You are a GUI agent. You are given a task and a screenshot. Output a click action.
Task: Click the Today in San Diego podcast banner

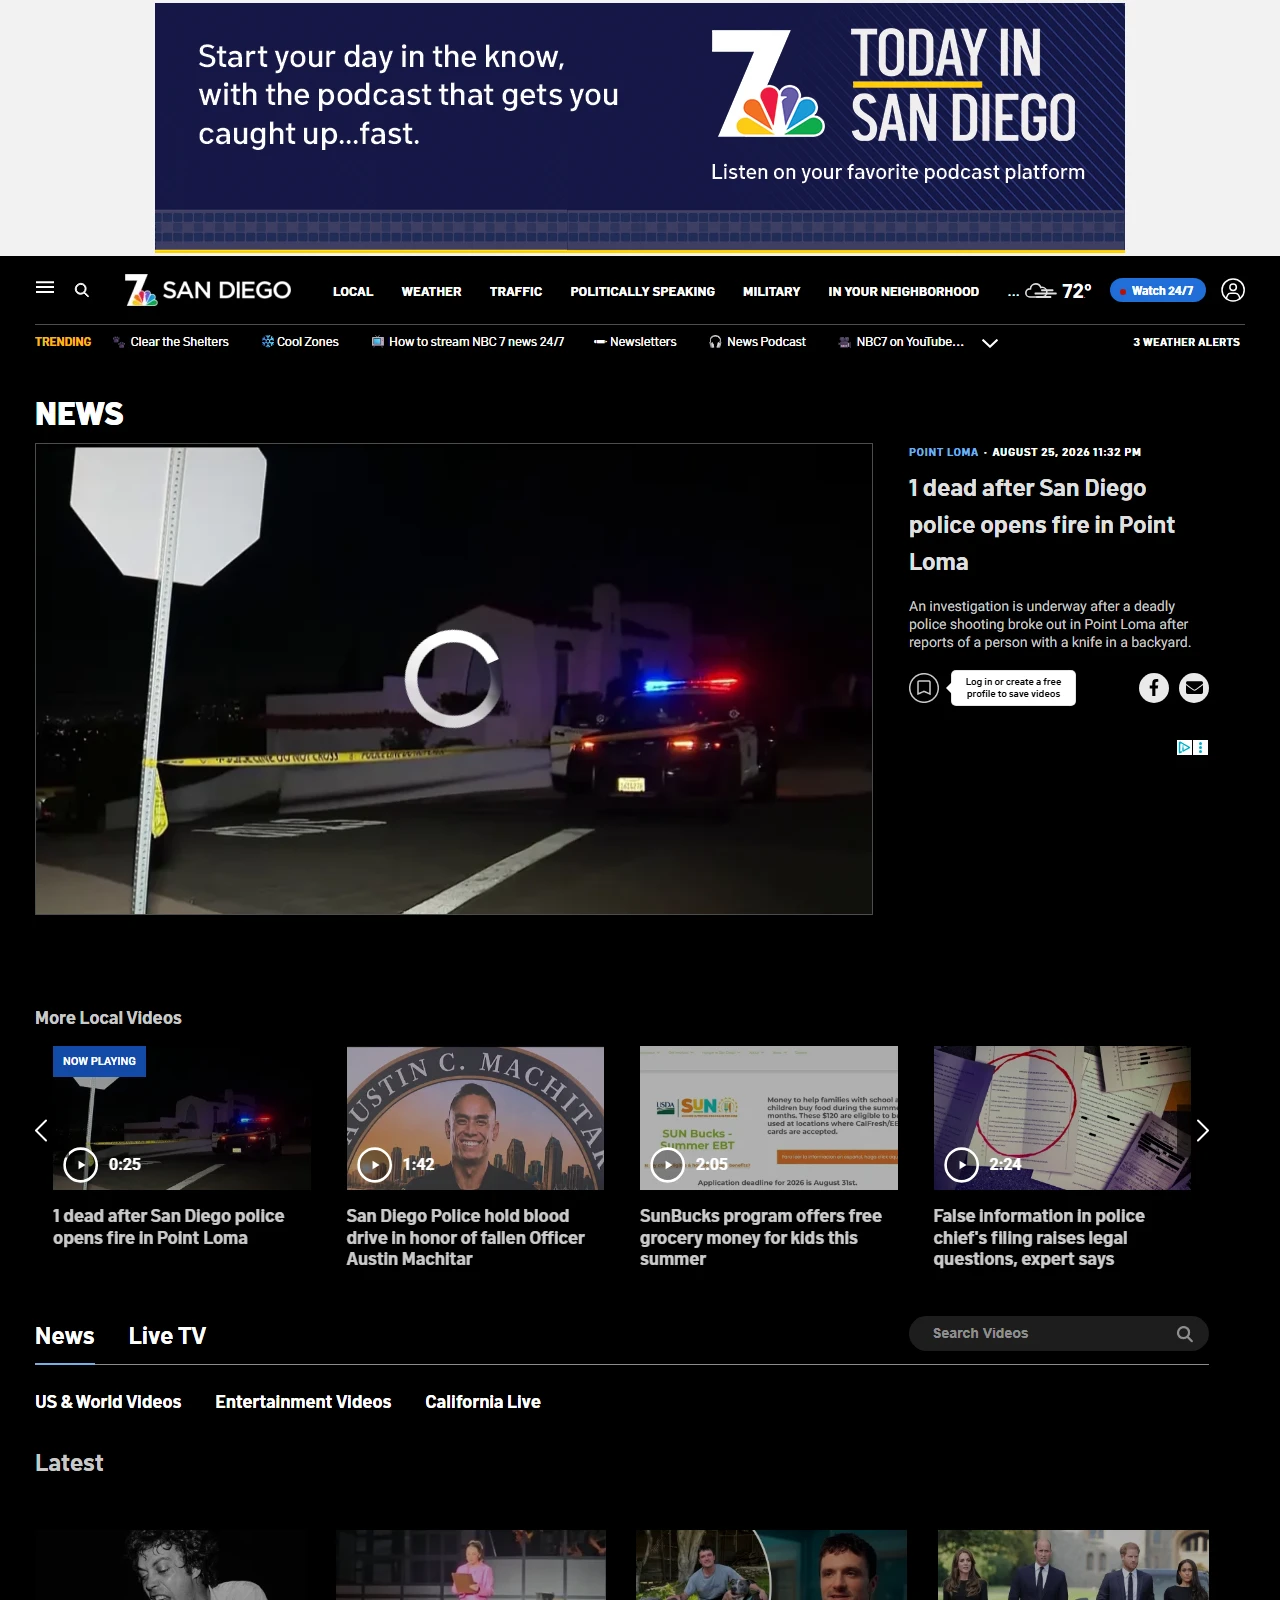[x=640, y=126]
